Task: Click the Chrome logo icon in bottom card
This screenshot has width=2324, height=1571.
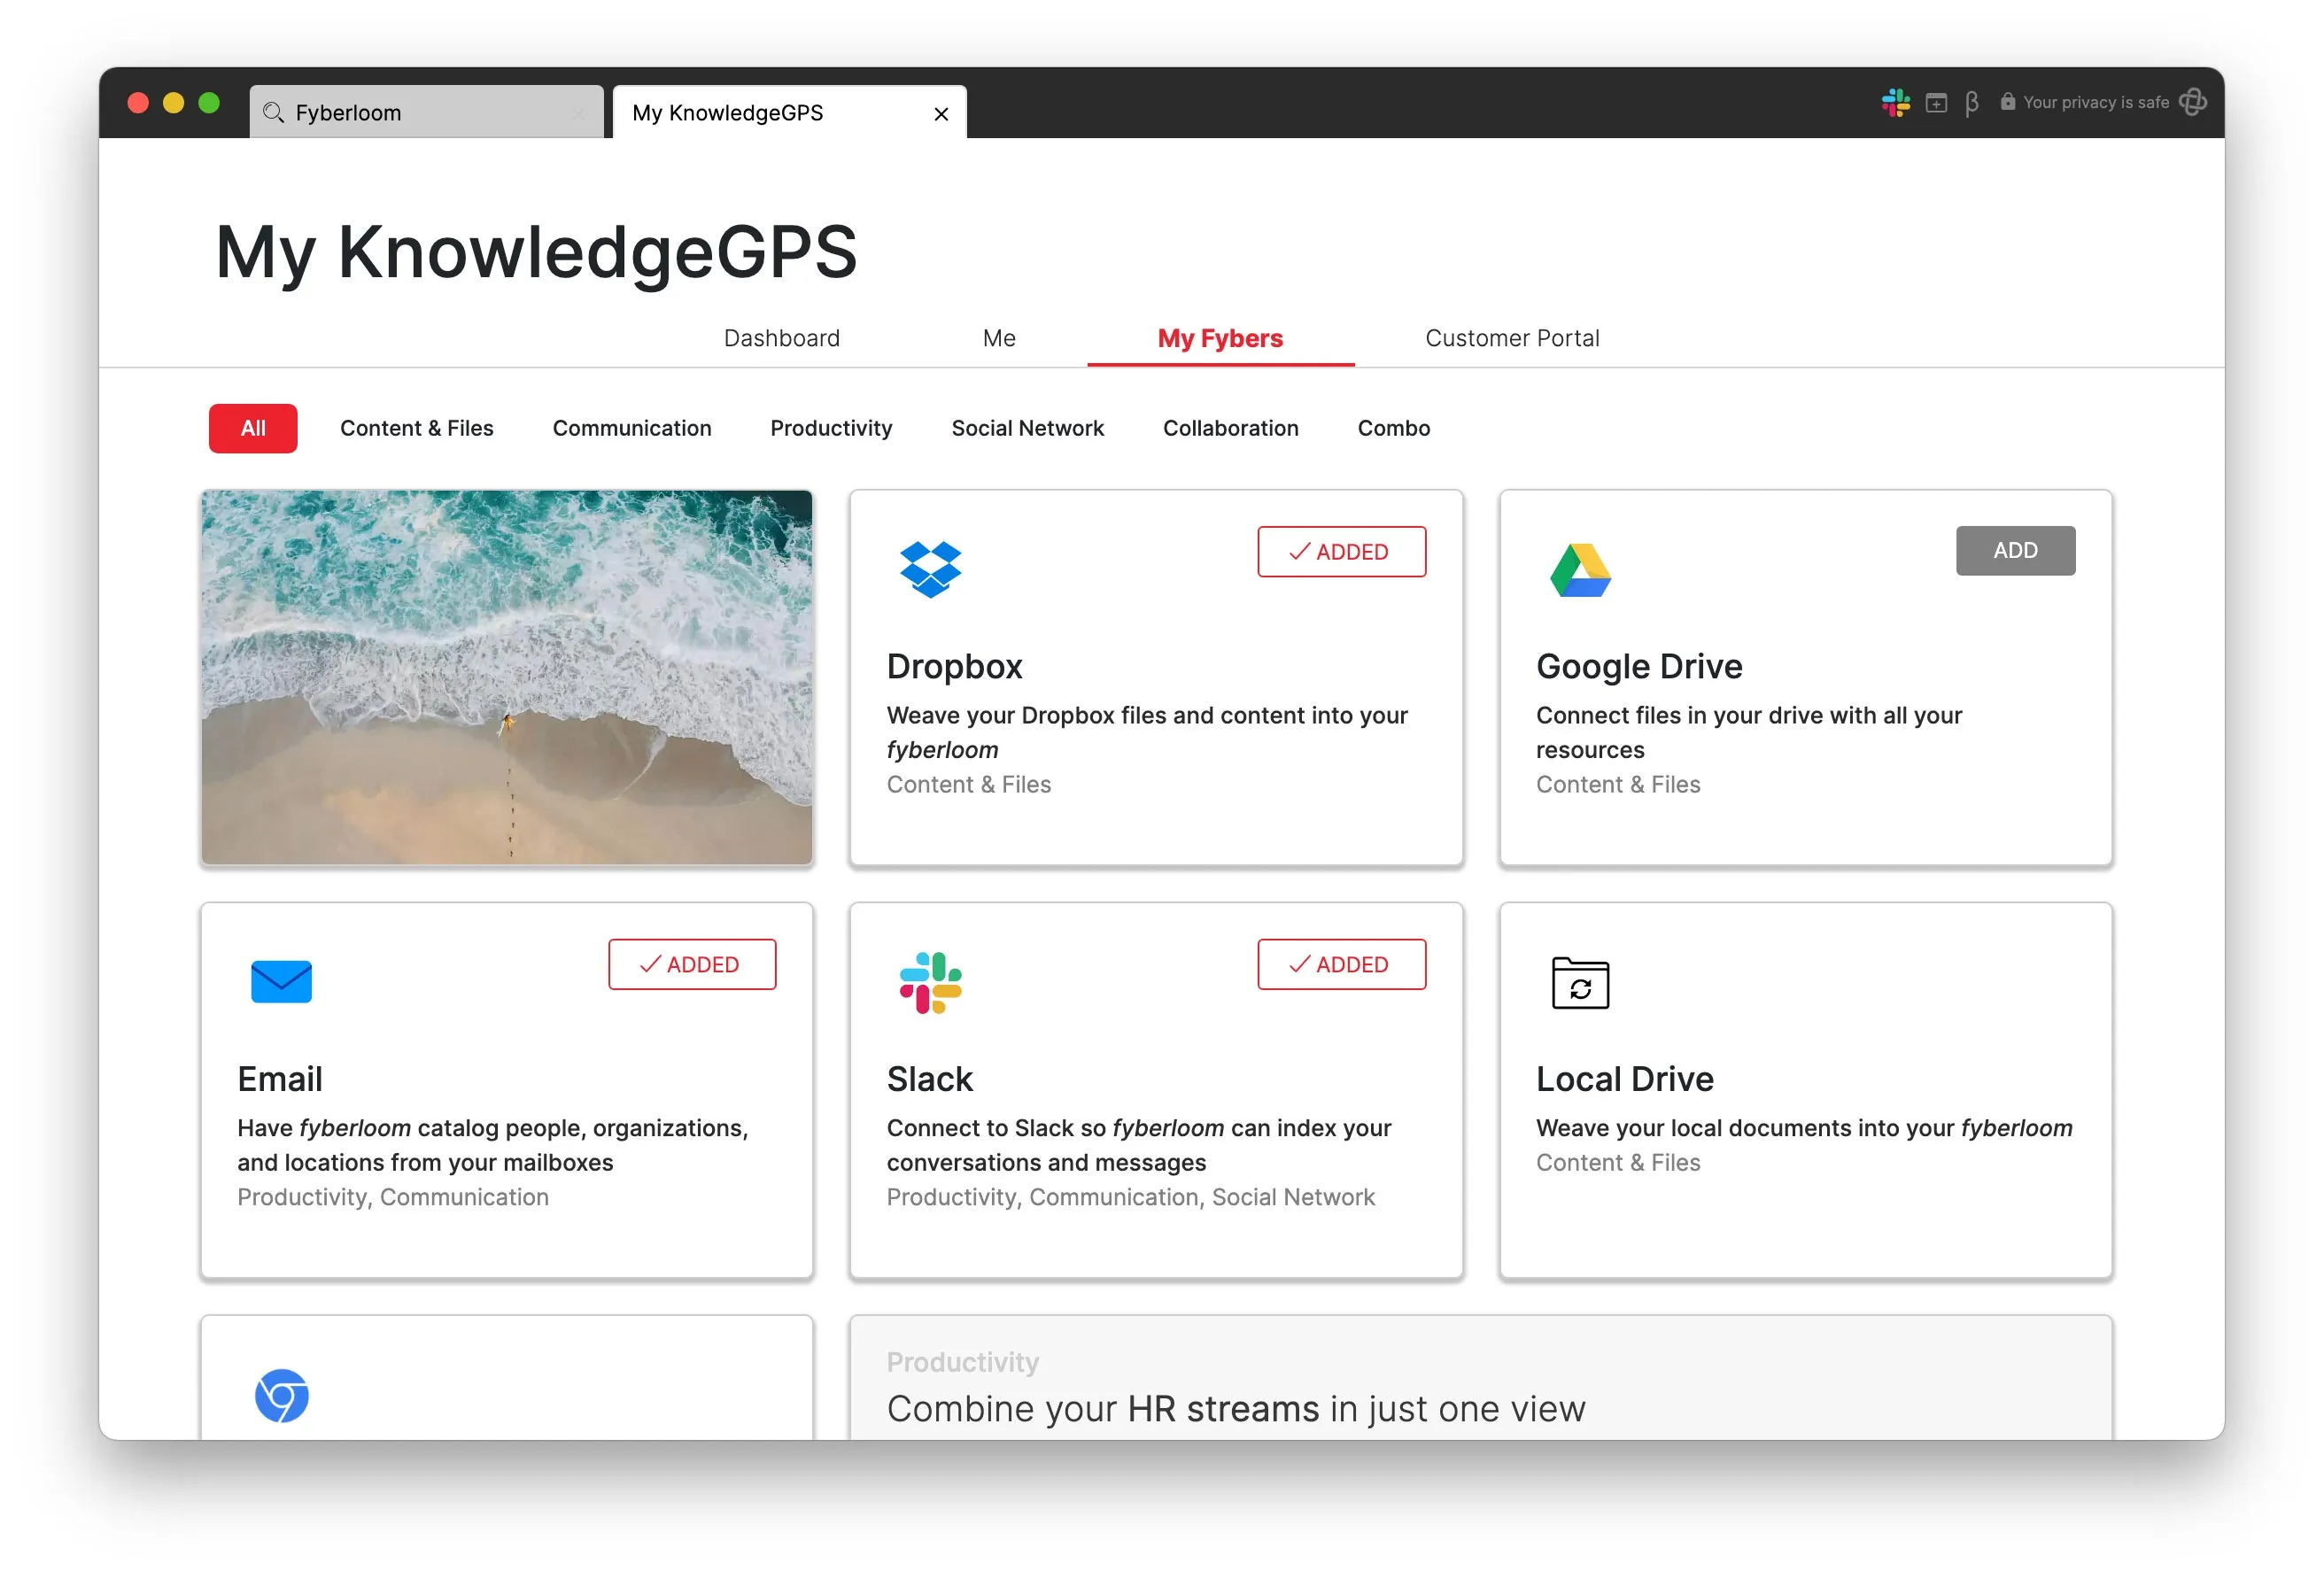Action: 281,1395
